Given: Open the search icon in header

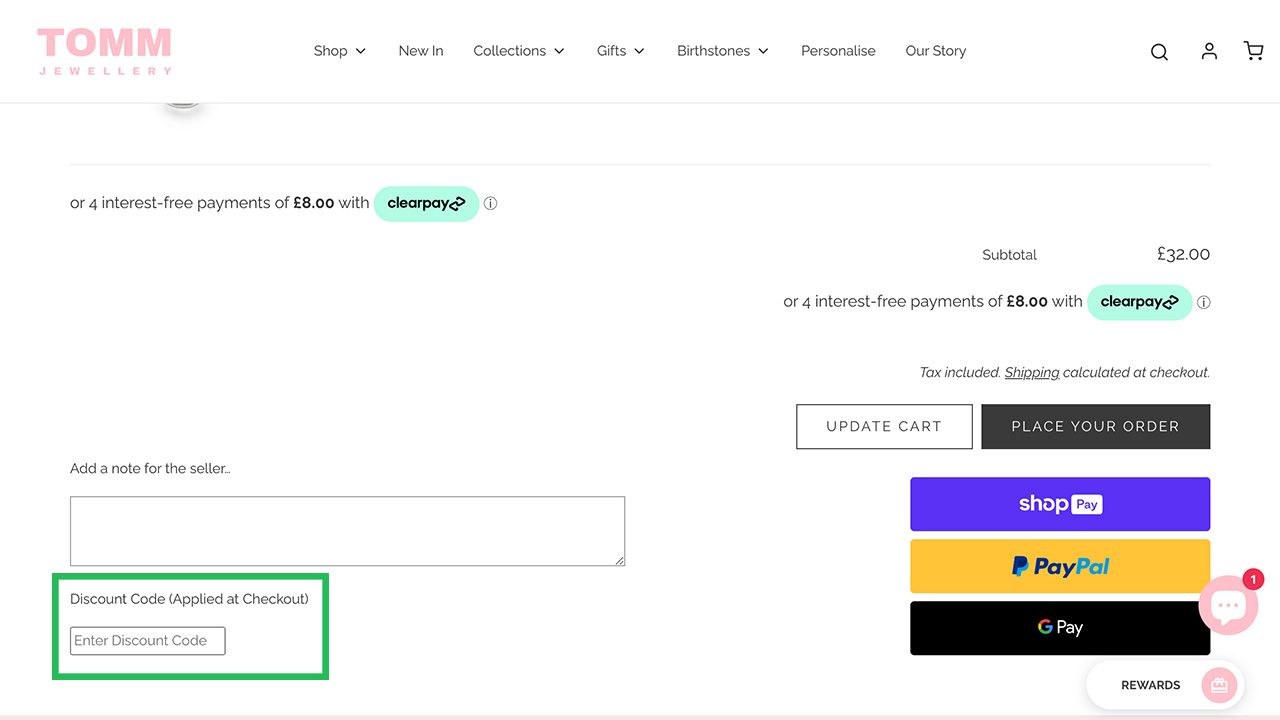Looking at the screenshot, I should tap(1159, 52).
